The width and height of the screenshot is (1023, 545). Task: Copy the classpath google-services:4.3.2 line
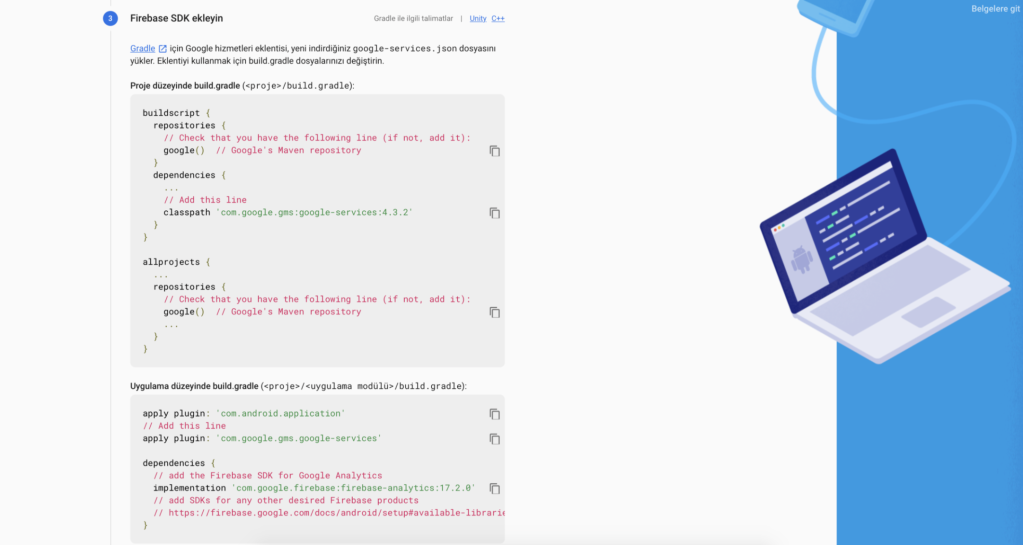(495, 213)
